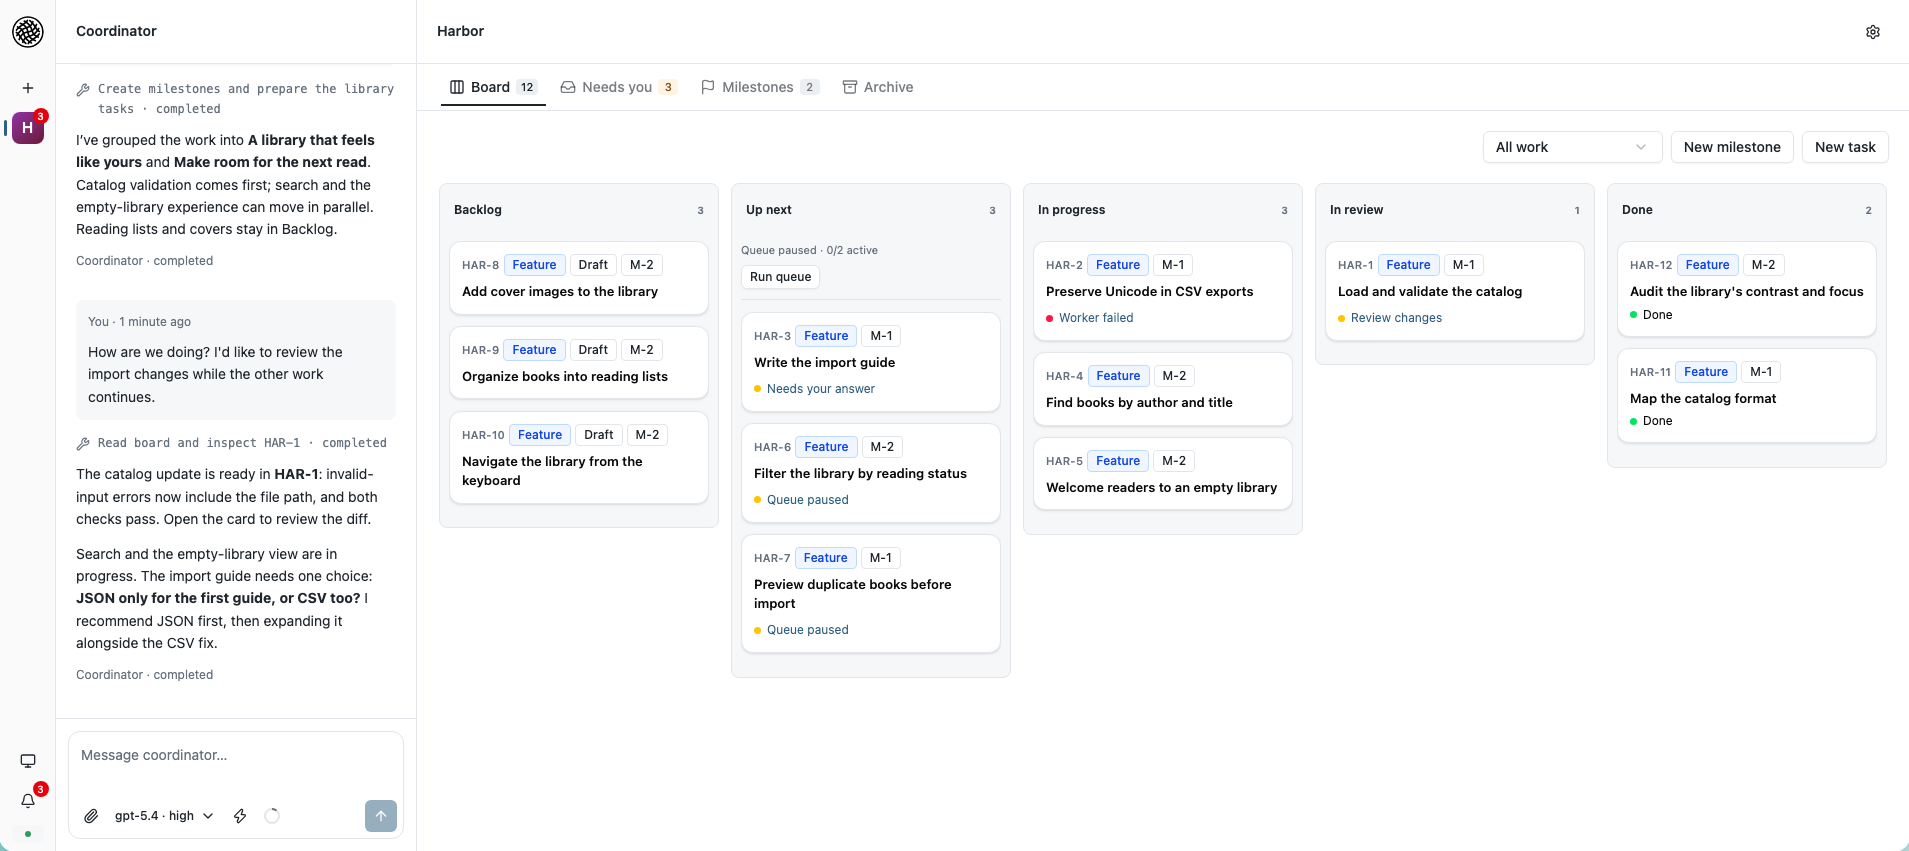Screen dimensions: 1909x851
Task: Open Map the catalog format card
Action: tap(1747, 396)
